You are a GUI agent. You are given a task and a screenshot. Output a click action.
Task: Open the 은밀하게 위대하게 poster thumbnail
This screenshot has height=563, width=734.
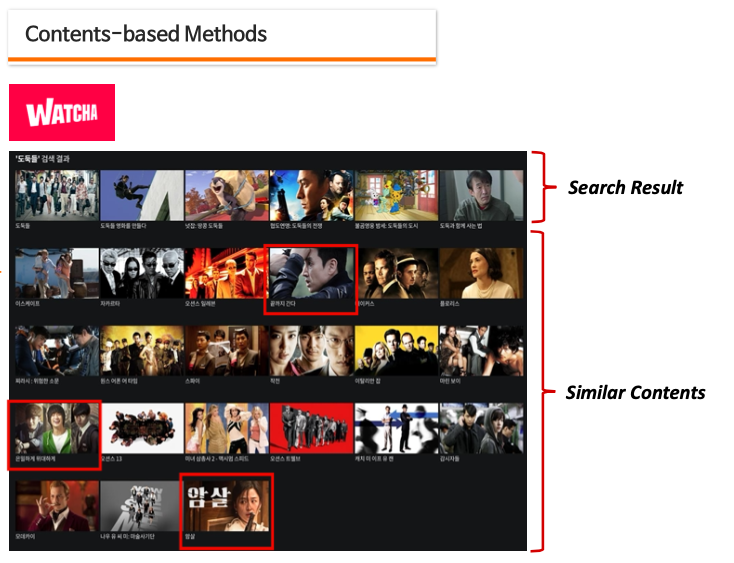[57, 429]
